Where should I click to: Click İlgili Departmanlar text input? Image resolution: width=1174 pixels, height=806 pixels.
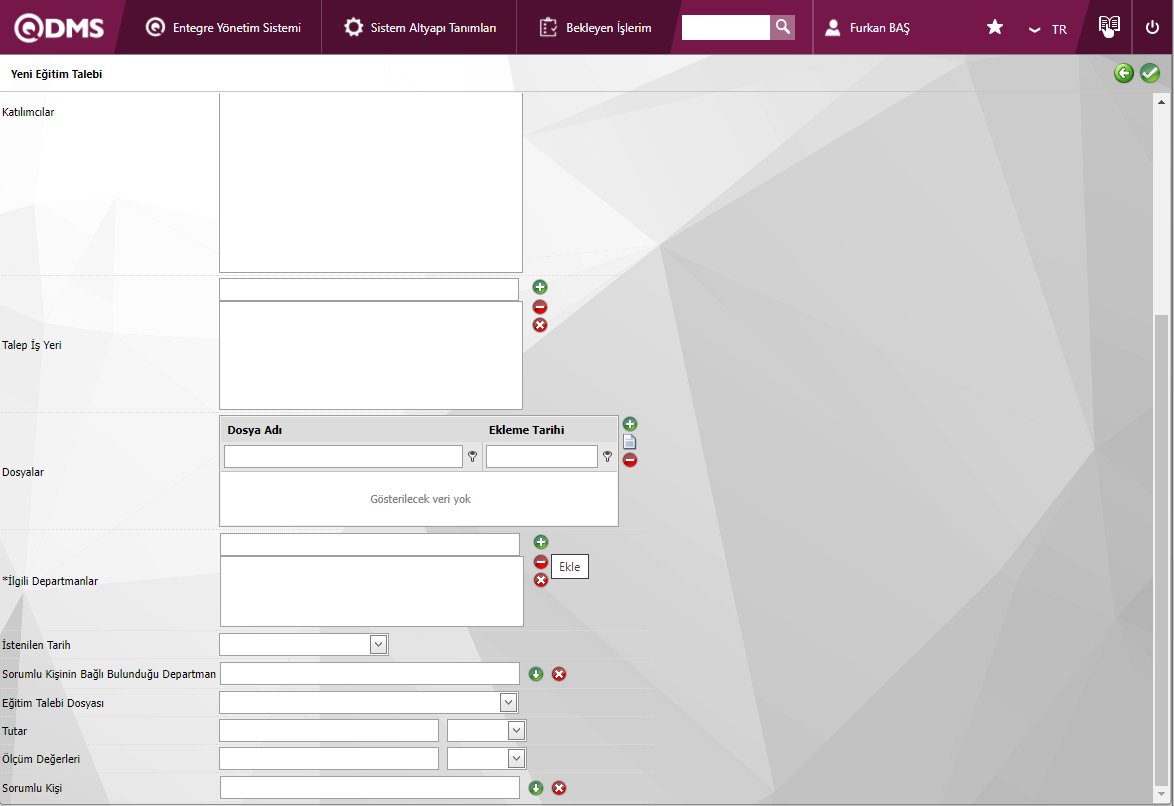point(370,545)
